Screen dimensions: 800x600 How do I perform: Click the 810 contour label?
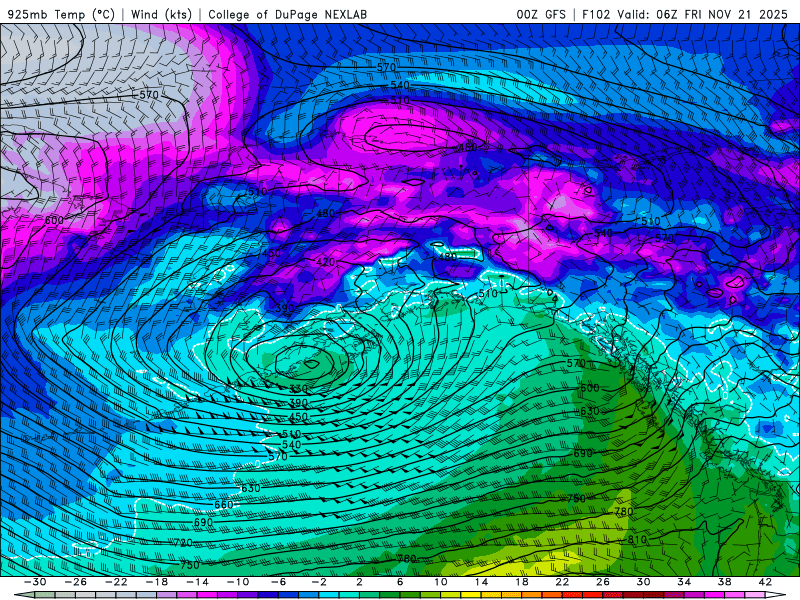[637, 539]
